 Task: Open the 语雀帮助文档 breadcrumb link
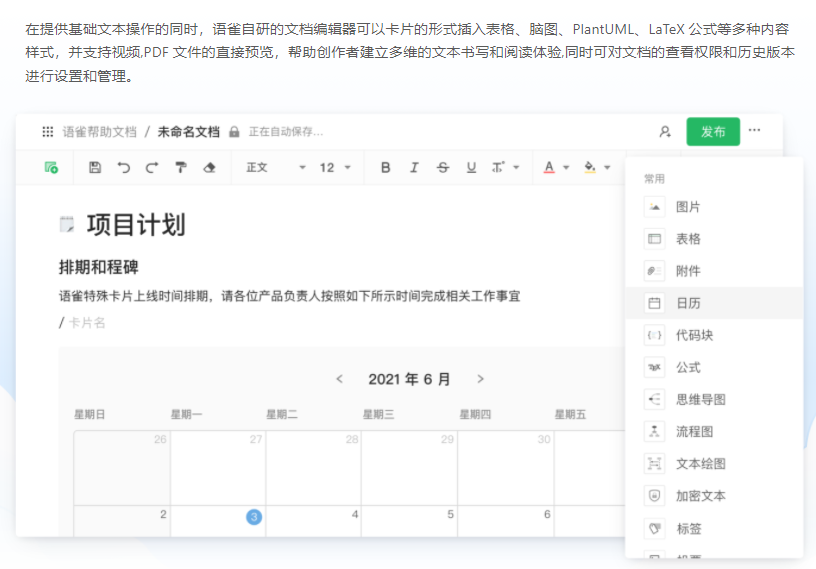[x=100, y=132]
